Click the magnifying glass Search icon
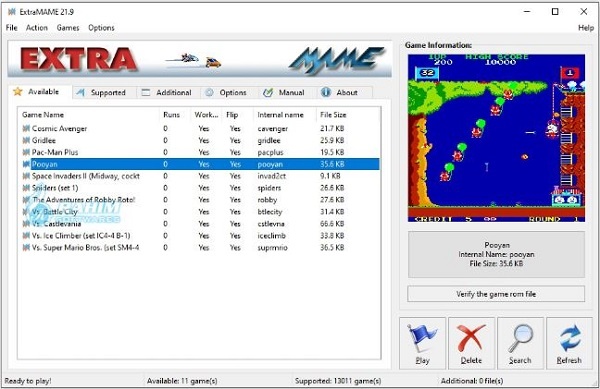Viewport: 600px width, 389px height. point(520,338)
